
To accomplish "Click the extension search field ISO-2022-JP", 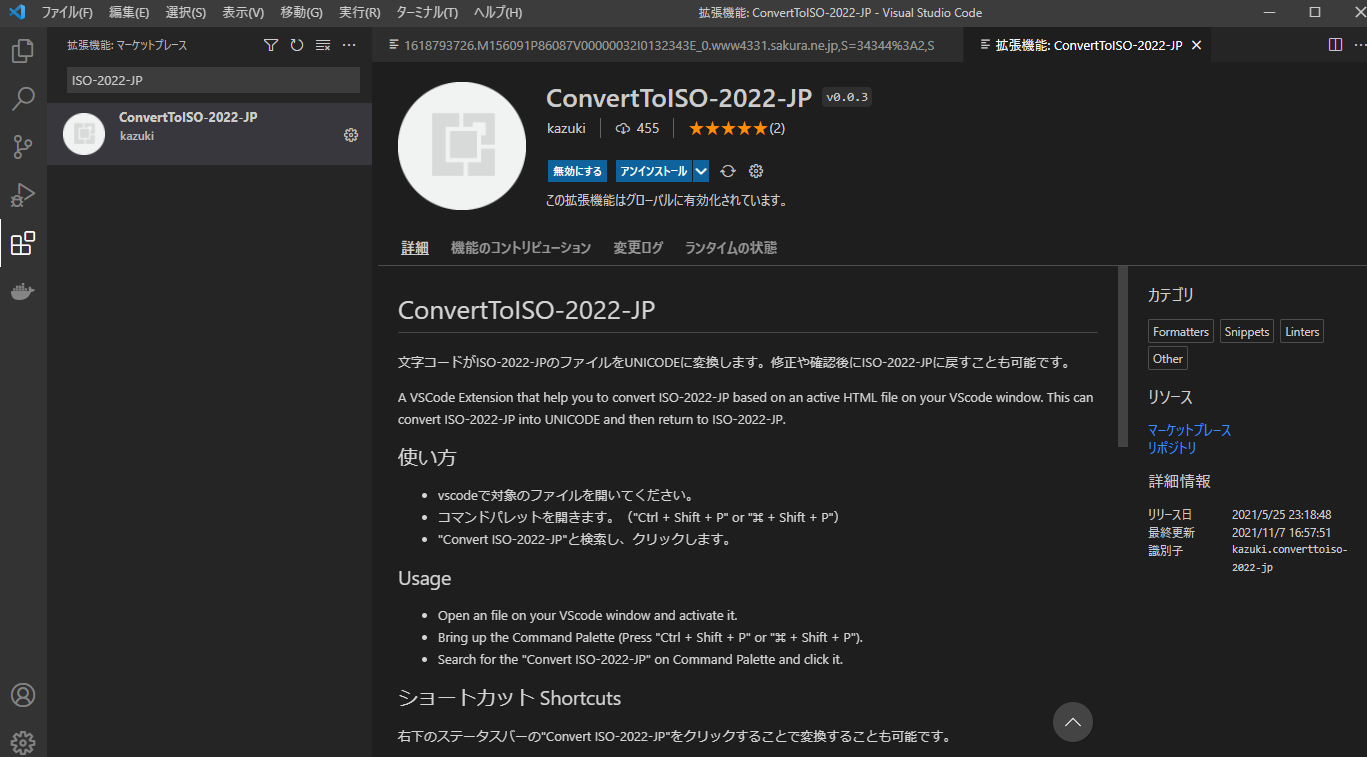I will click(x=213, y=80).
